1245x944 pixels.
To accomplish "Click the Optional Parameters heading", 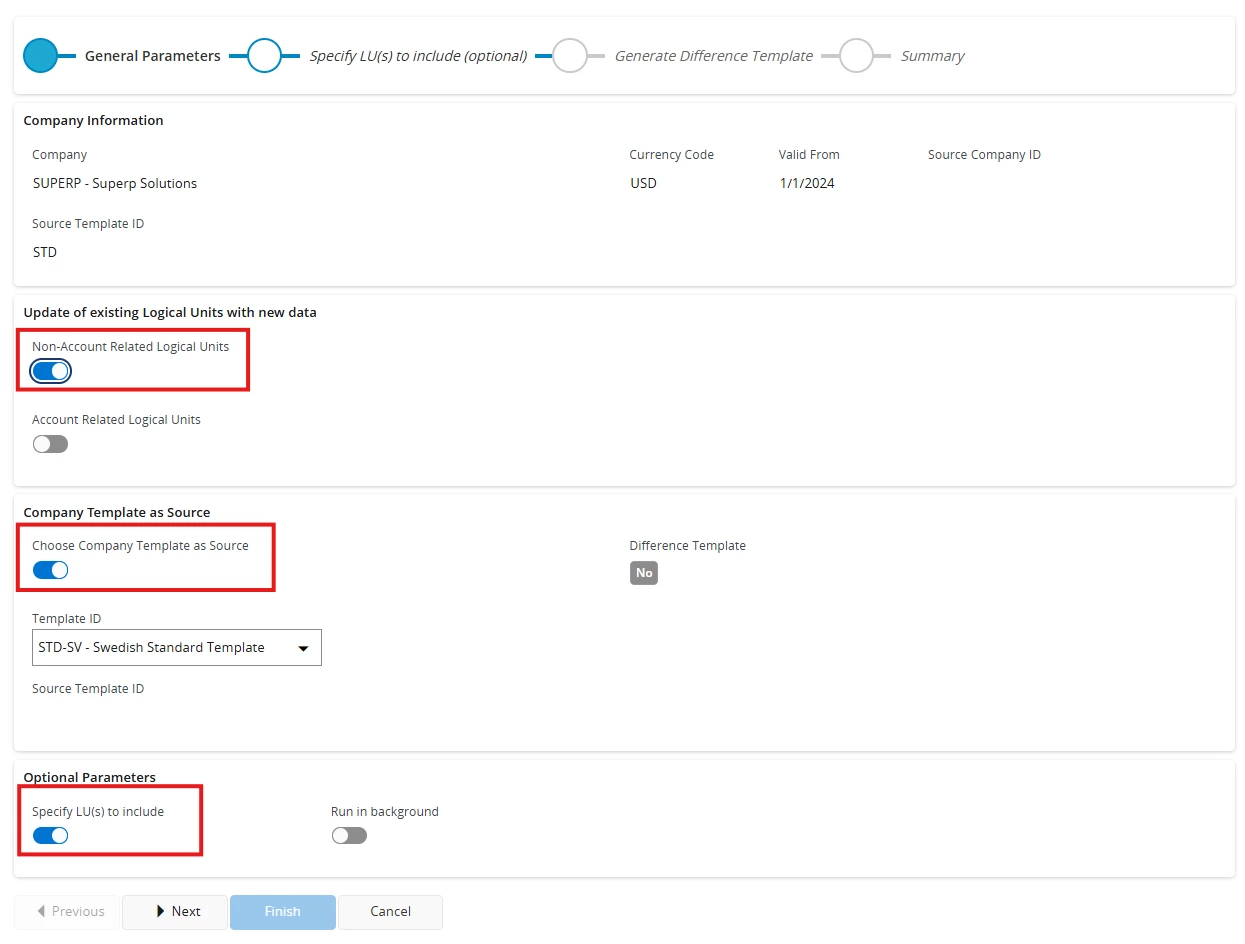I will point(90,778).
